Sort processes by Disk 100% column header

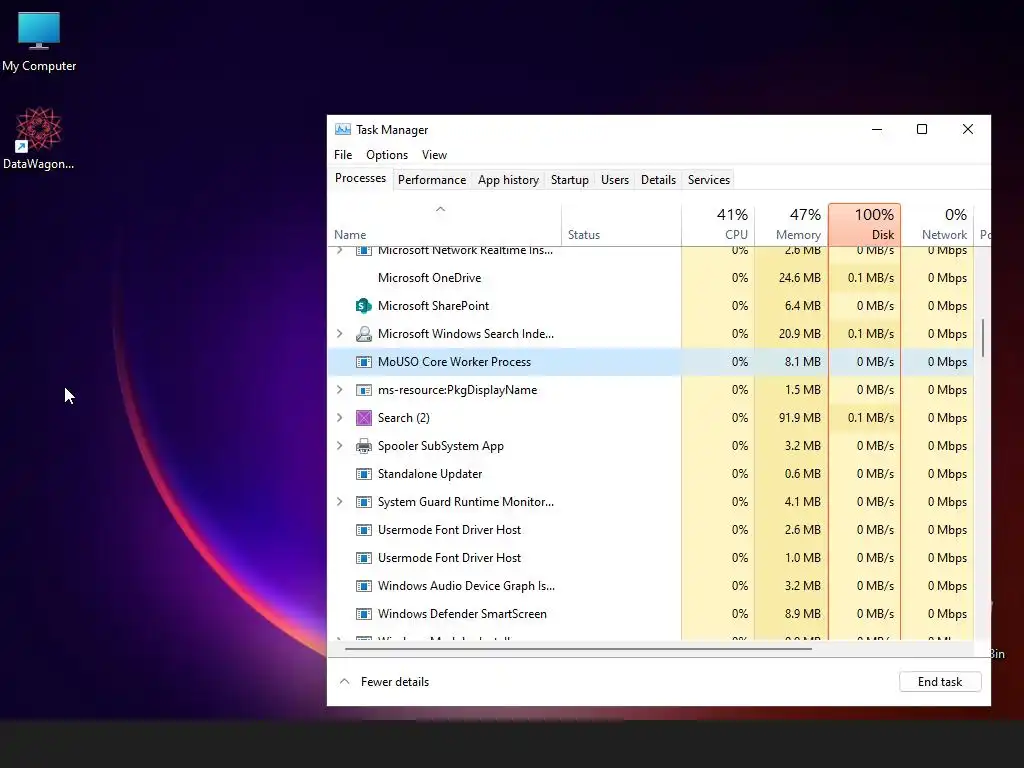pyautogui.click(x=865, y=224)
